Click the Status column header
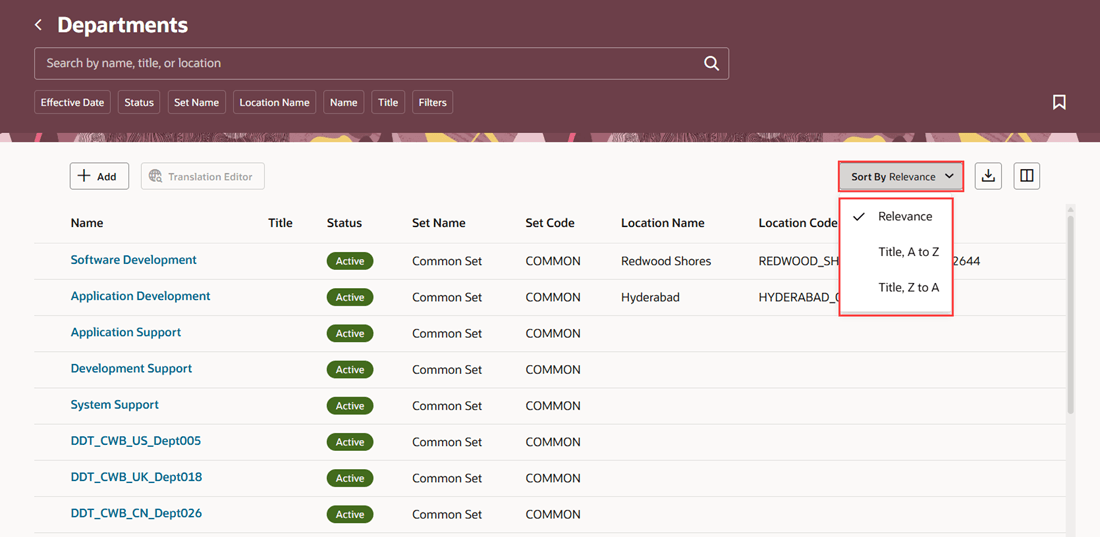 (344, 223)
